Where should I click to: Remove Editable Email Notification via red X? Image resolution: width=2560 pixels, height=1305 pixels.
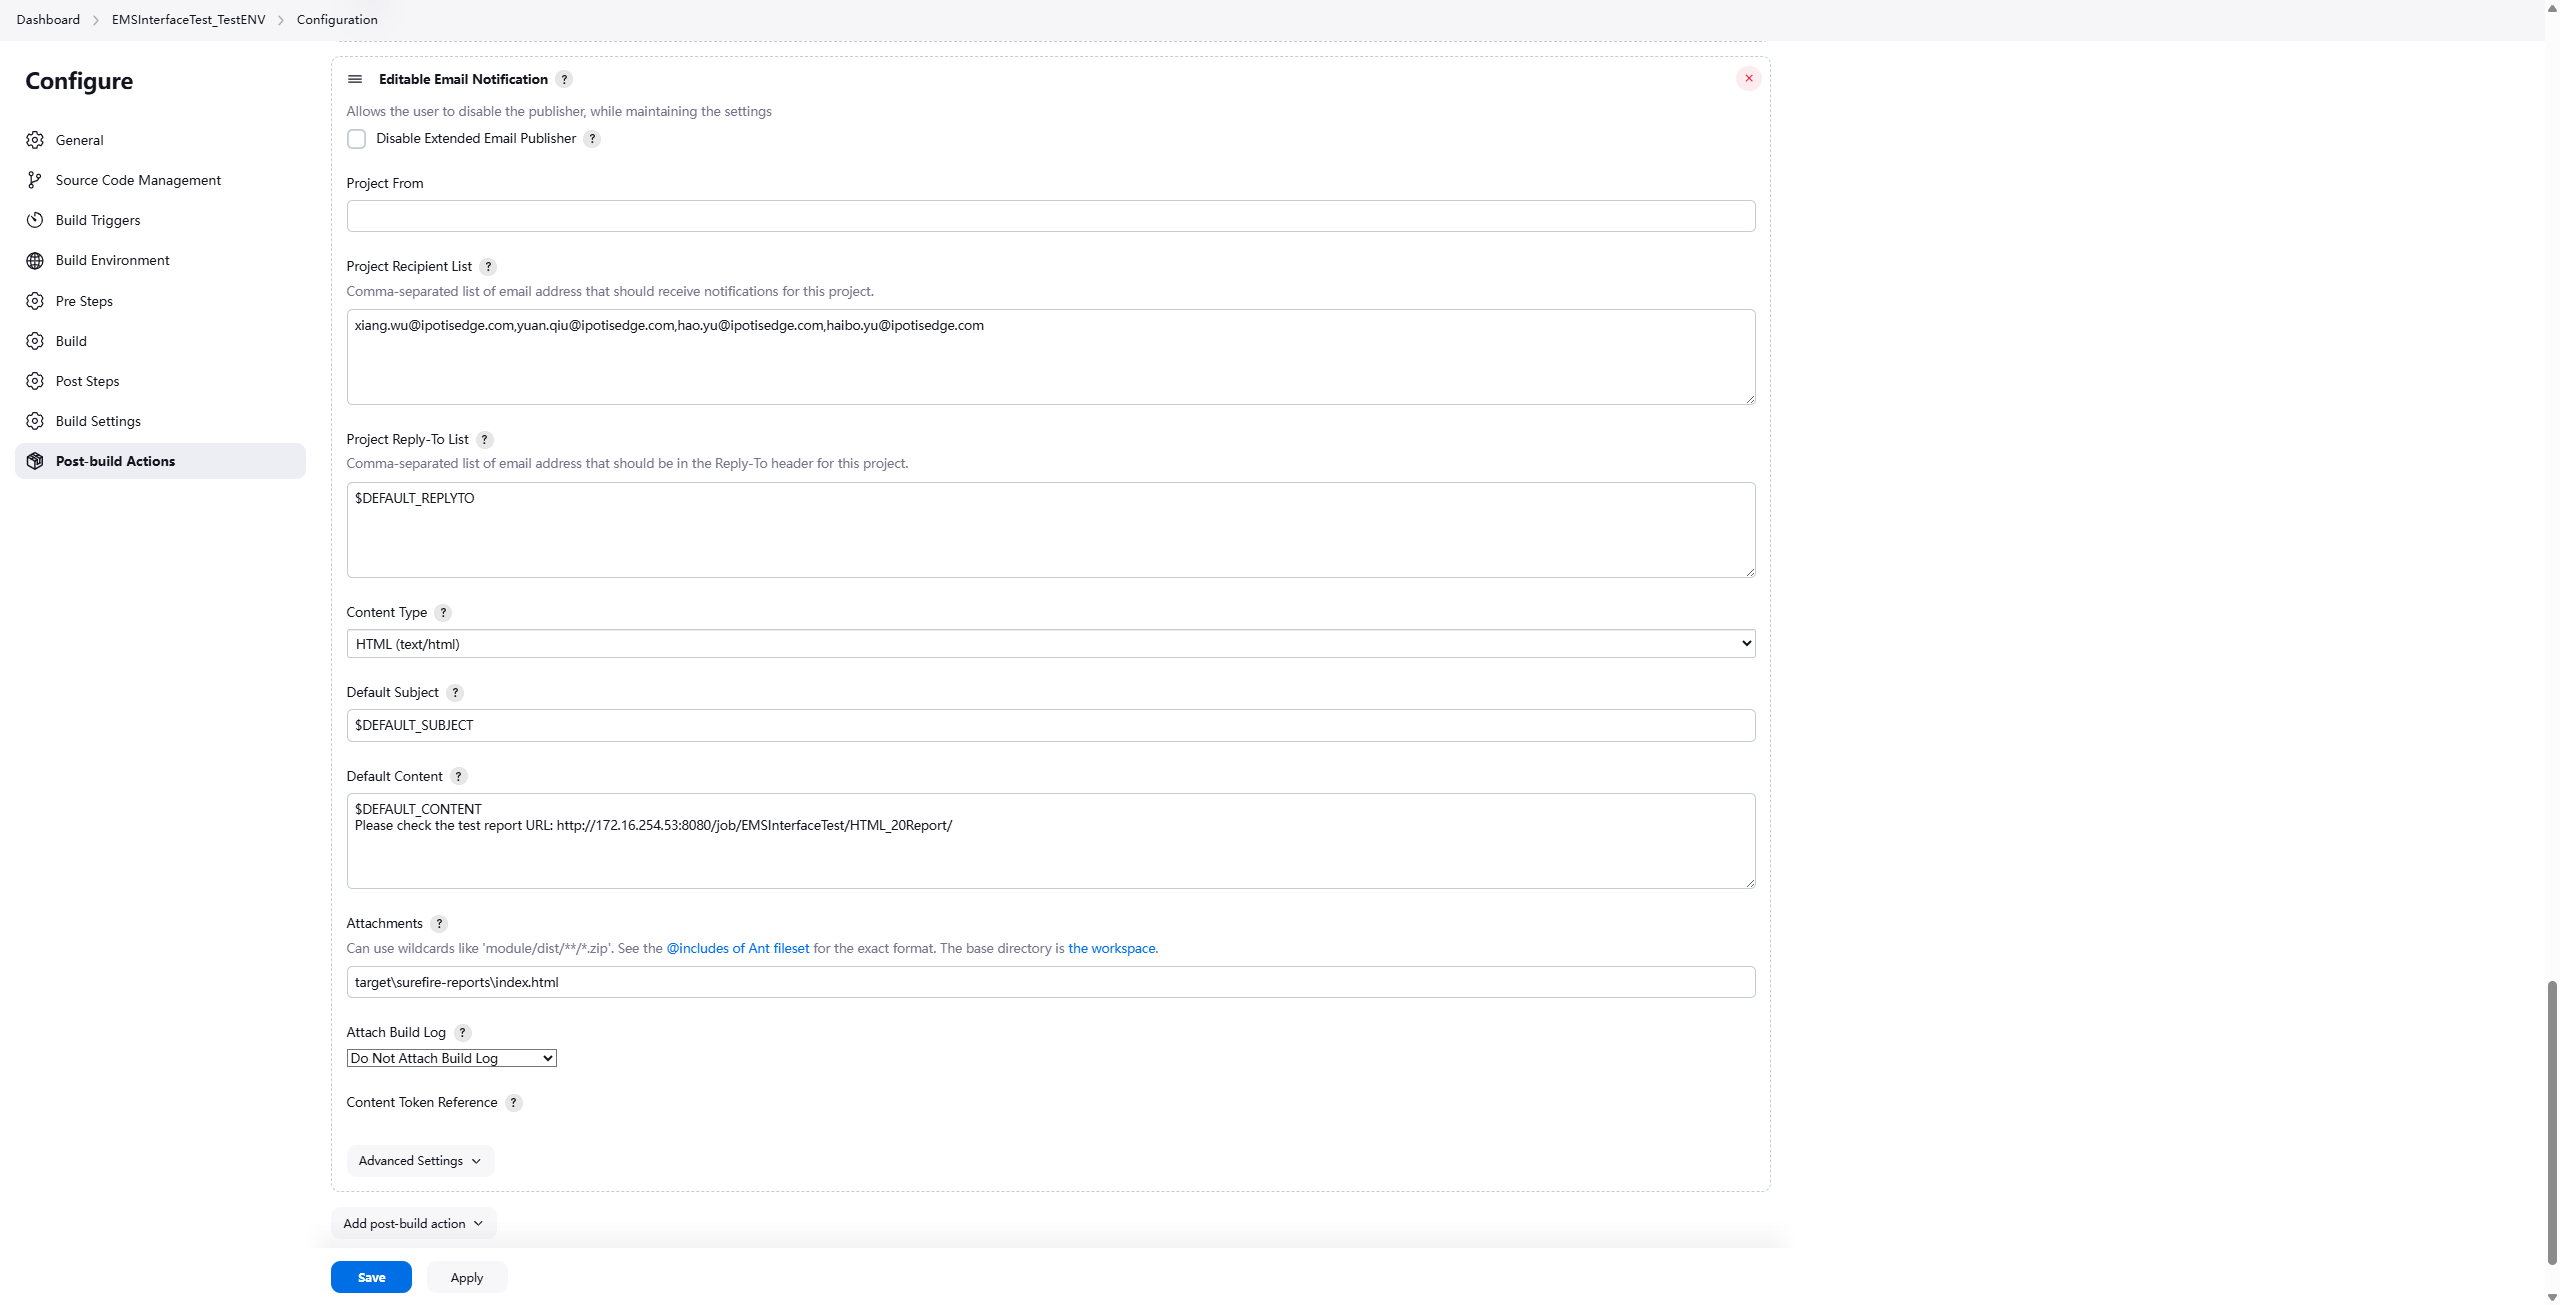pos(1748,79)
